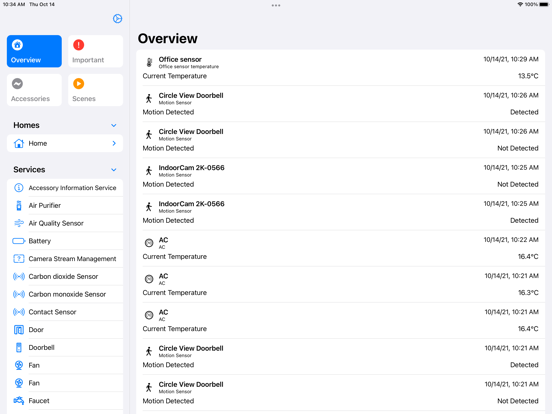The image size is (552, 414).
Task: Open the Office sensor temperature entry
Action: coord(340,68)
